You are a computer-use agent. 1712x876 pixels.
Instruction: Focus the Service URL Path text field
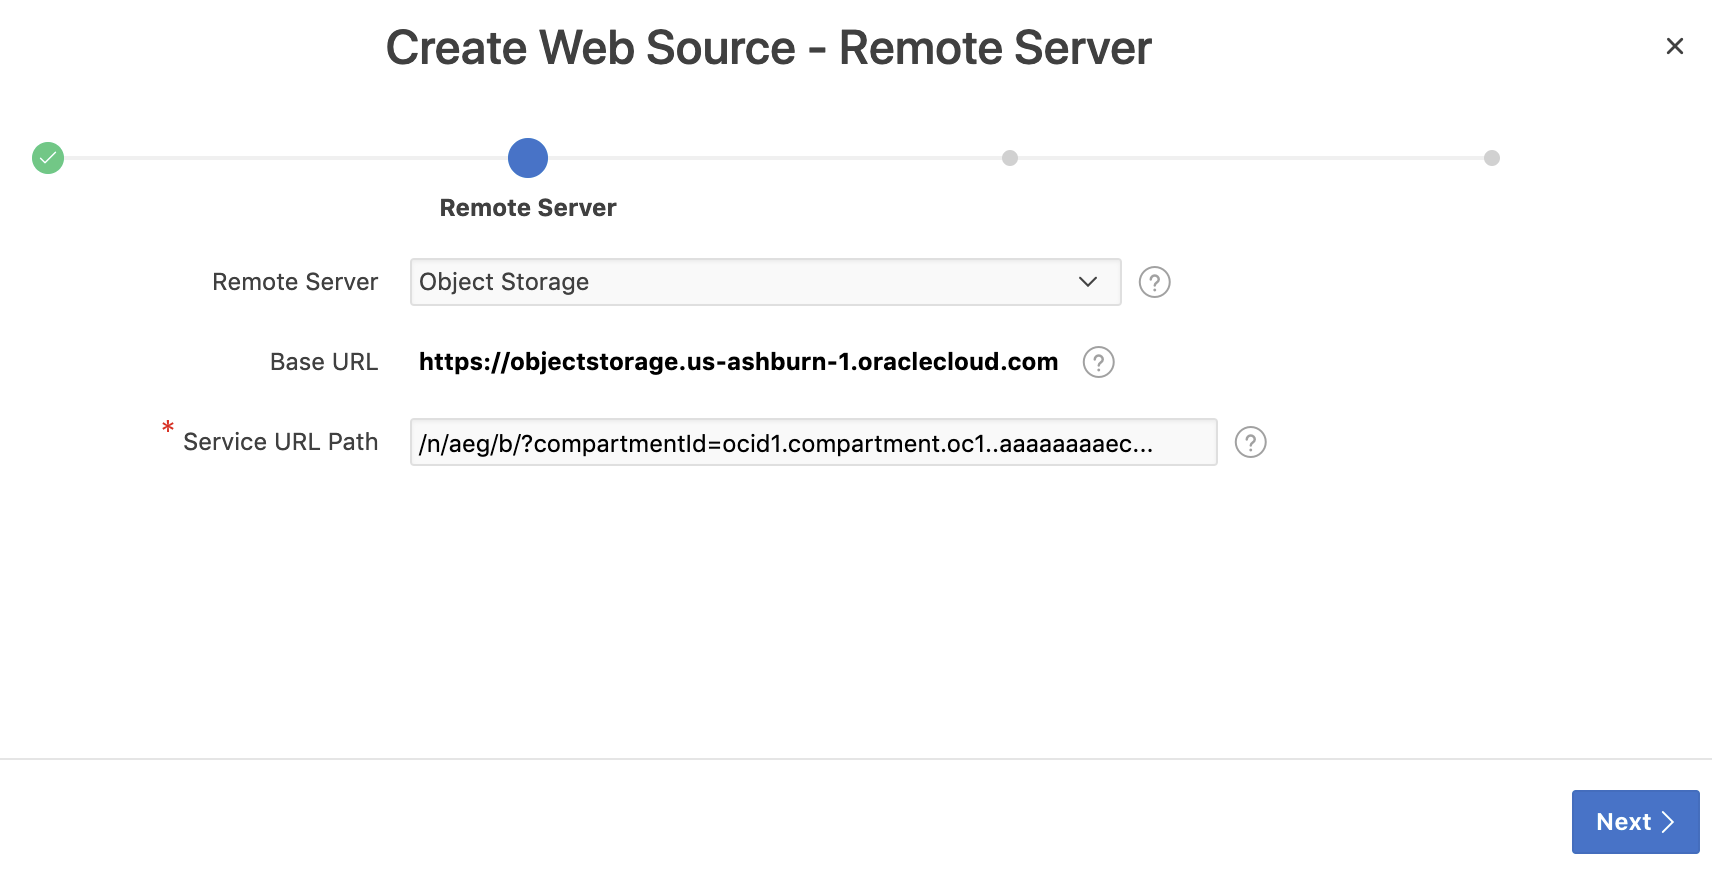[812, 442]
